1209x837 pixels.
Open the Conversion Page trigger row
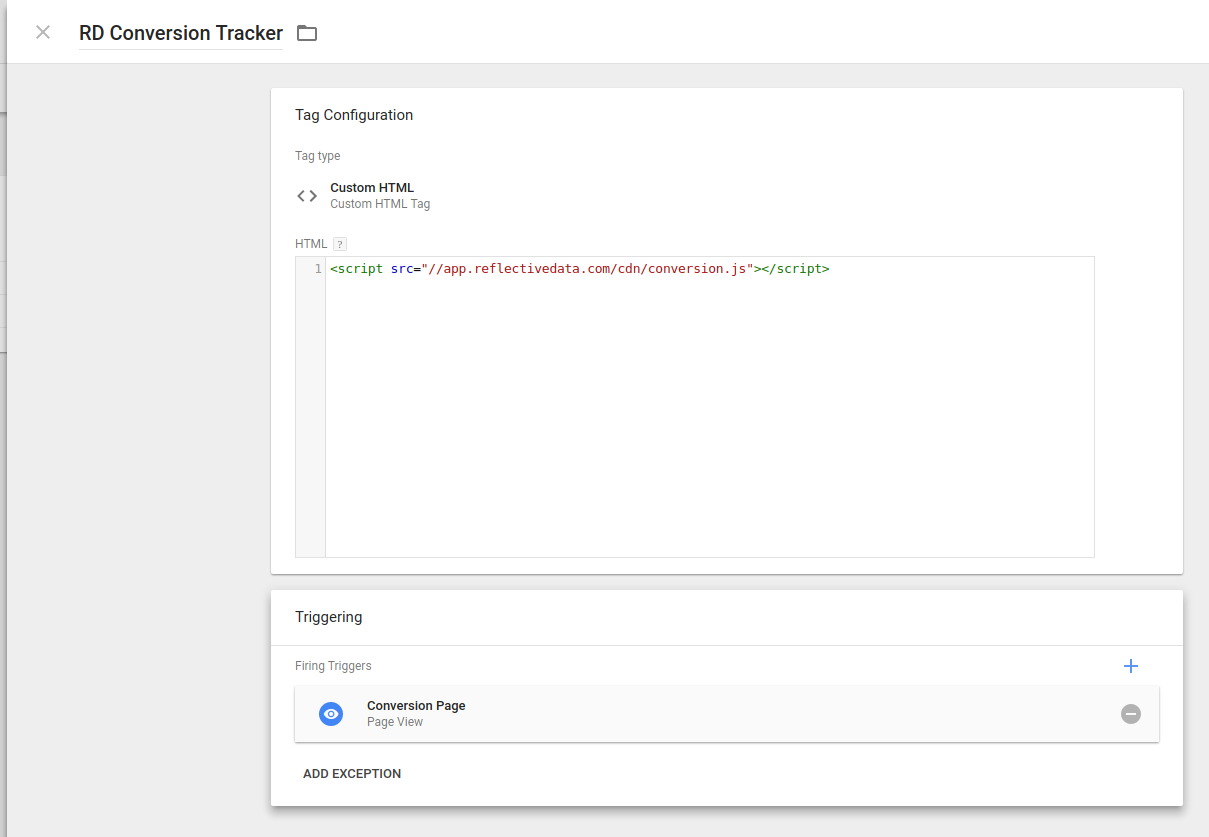point(727,714)
